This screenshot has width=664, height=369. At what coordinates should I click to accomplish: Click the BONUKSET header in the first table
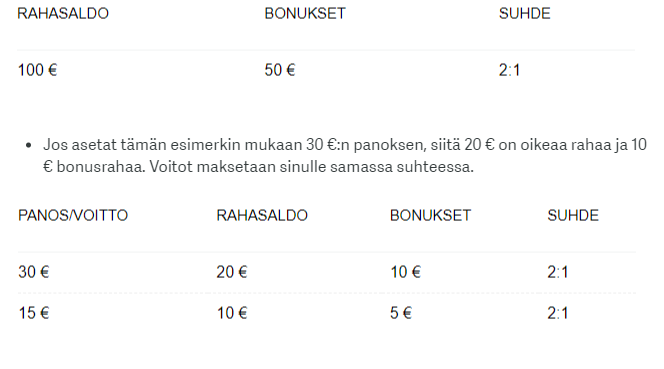[305, 14]
